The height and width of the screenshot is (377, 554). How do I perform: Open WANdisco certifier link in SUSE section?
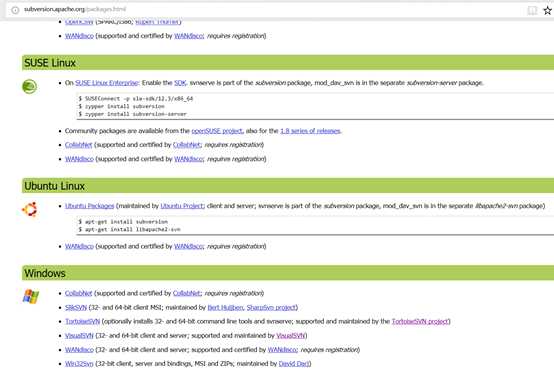click(189, 159)
